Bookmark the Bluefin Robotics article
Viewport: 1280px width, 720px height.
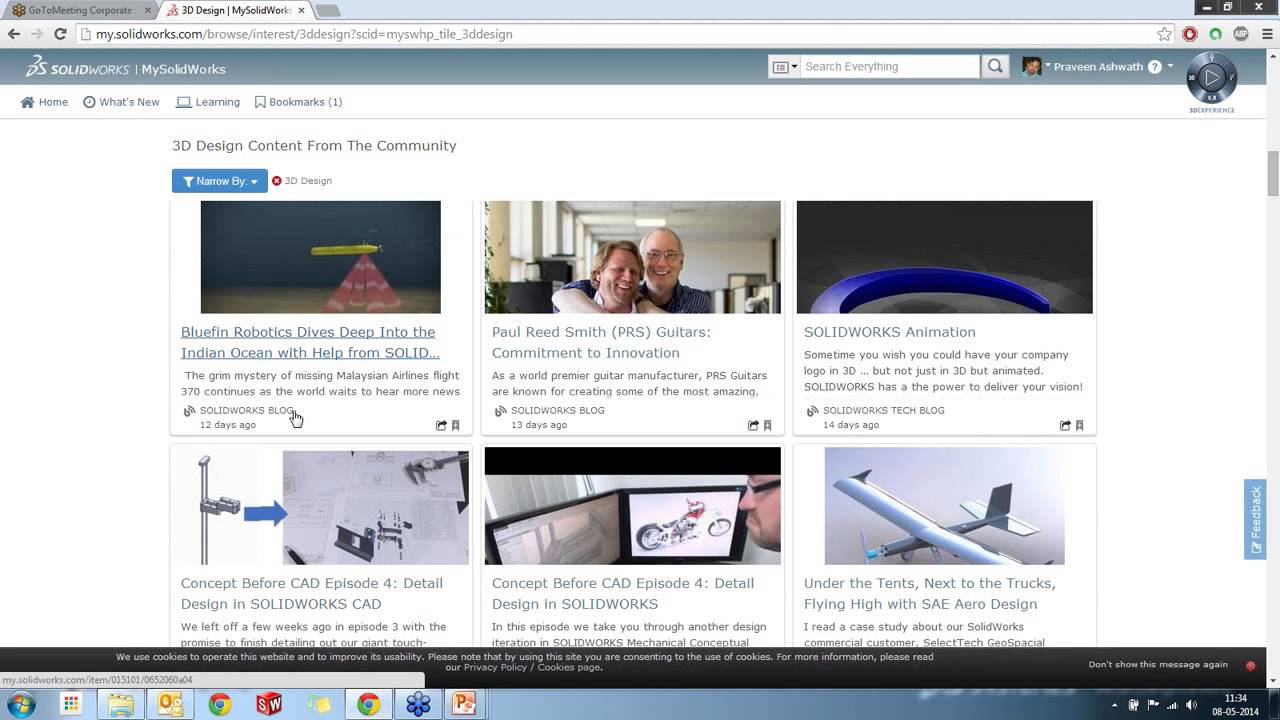pos(456,425)
